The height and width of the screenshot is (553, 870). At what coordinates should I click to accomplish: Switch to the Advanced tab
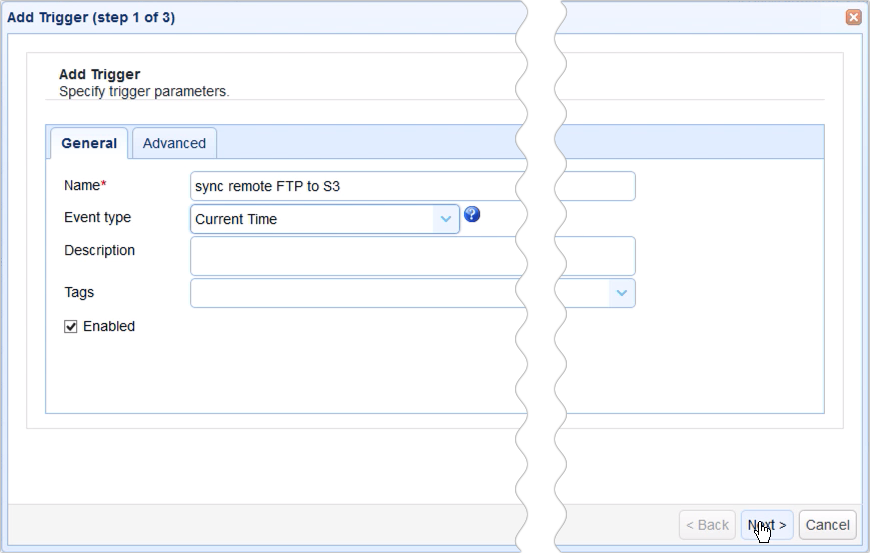pyautogui.click(x=174, y=143)
